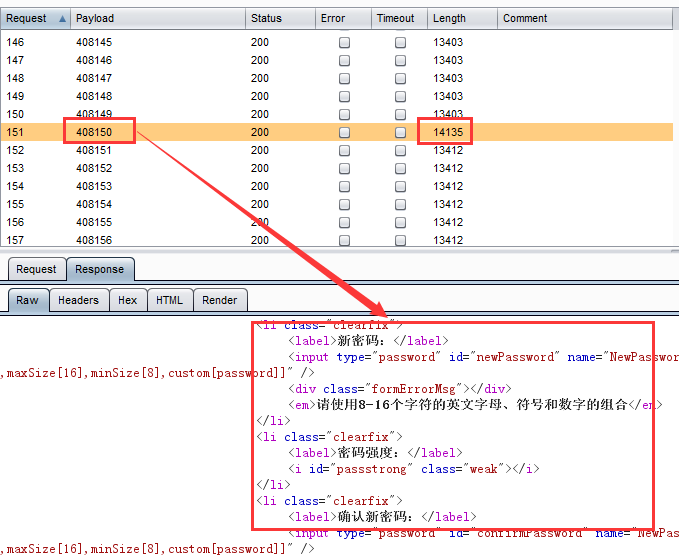Click request number 151
The height and width of the screenshot is (559, 679).
click(15, 132)
